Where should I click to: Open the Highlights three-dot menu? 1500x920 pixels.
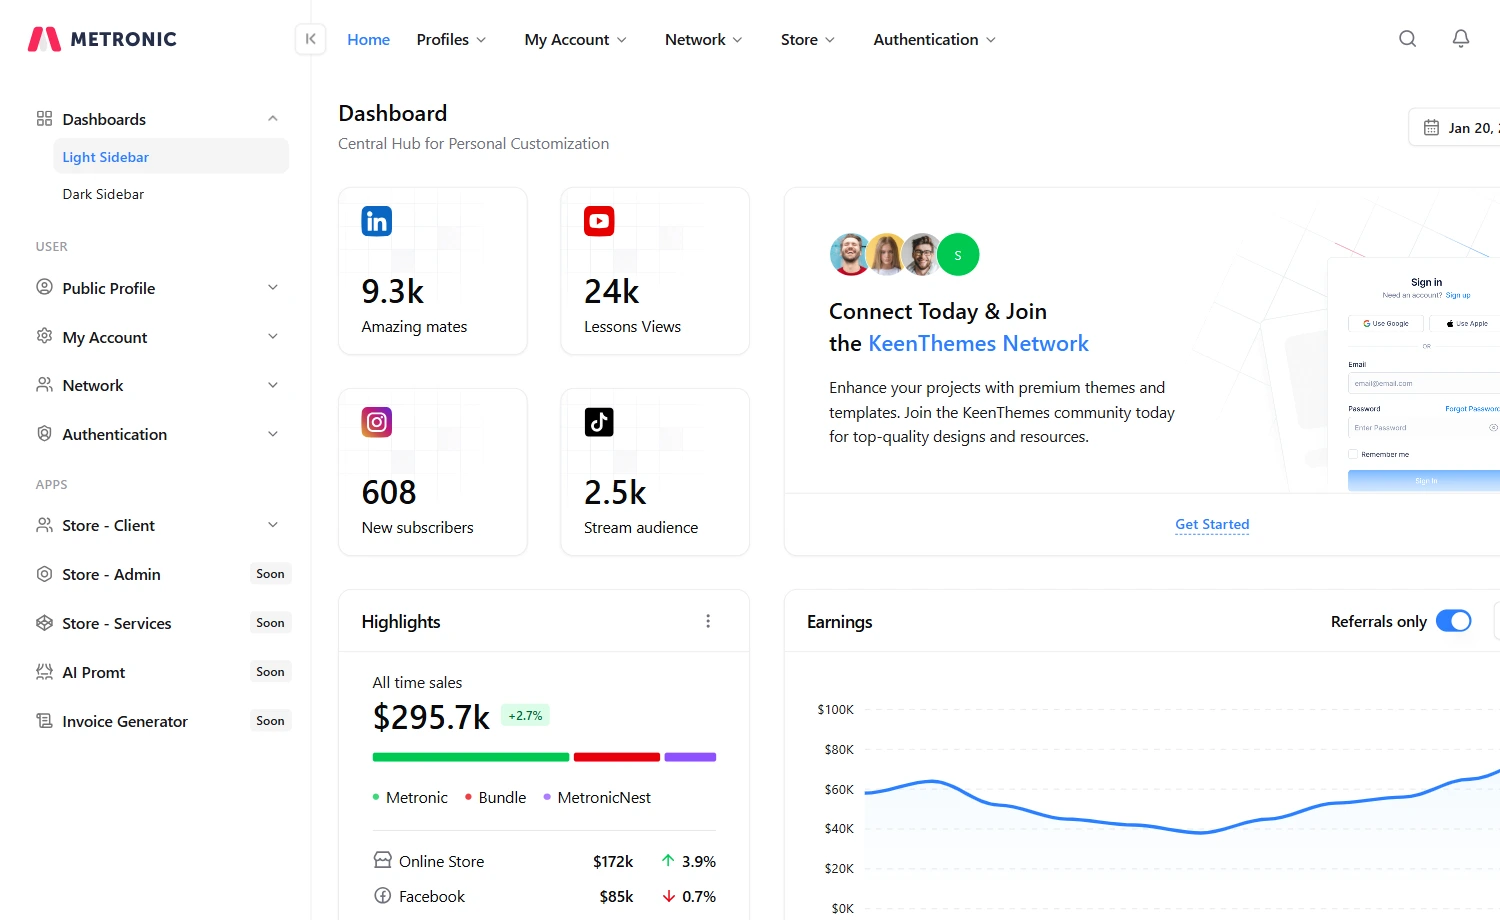708,621
